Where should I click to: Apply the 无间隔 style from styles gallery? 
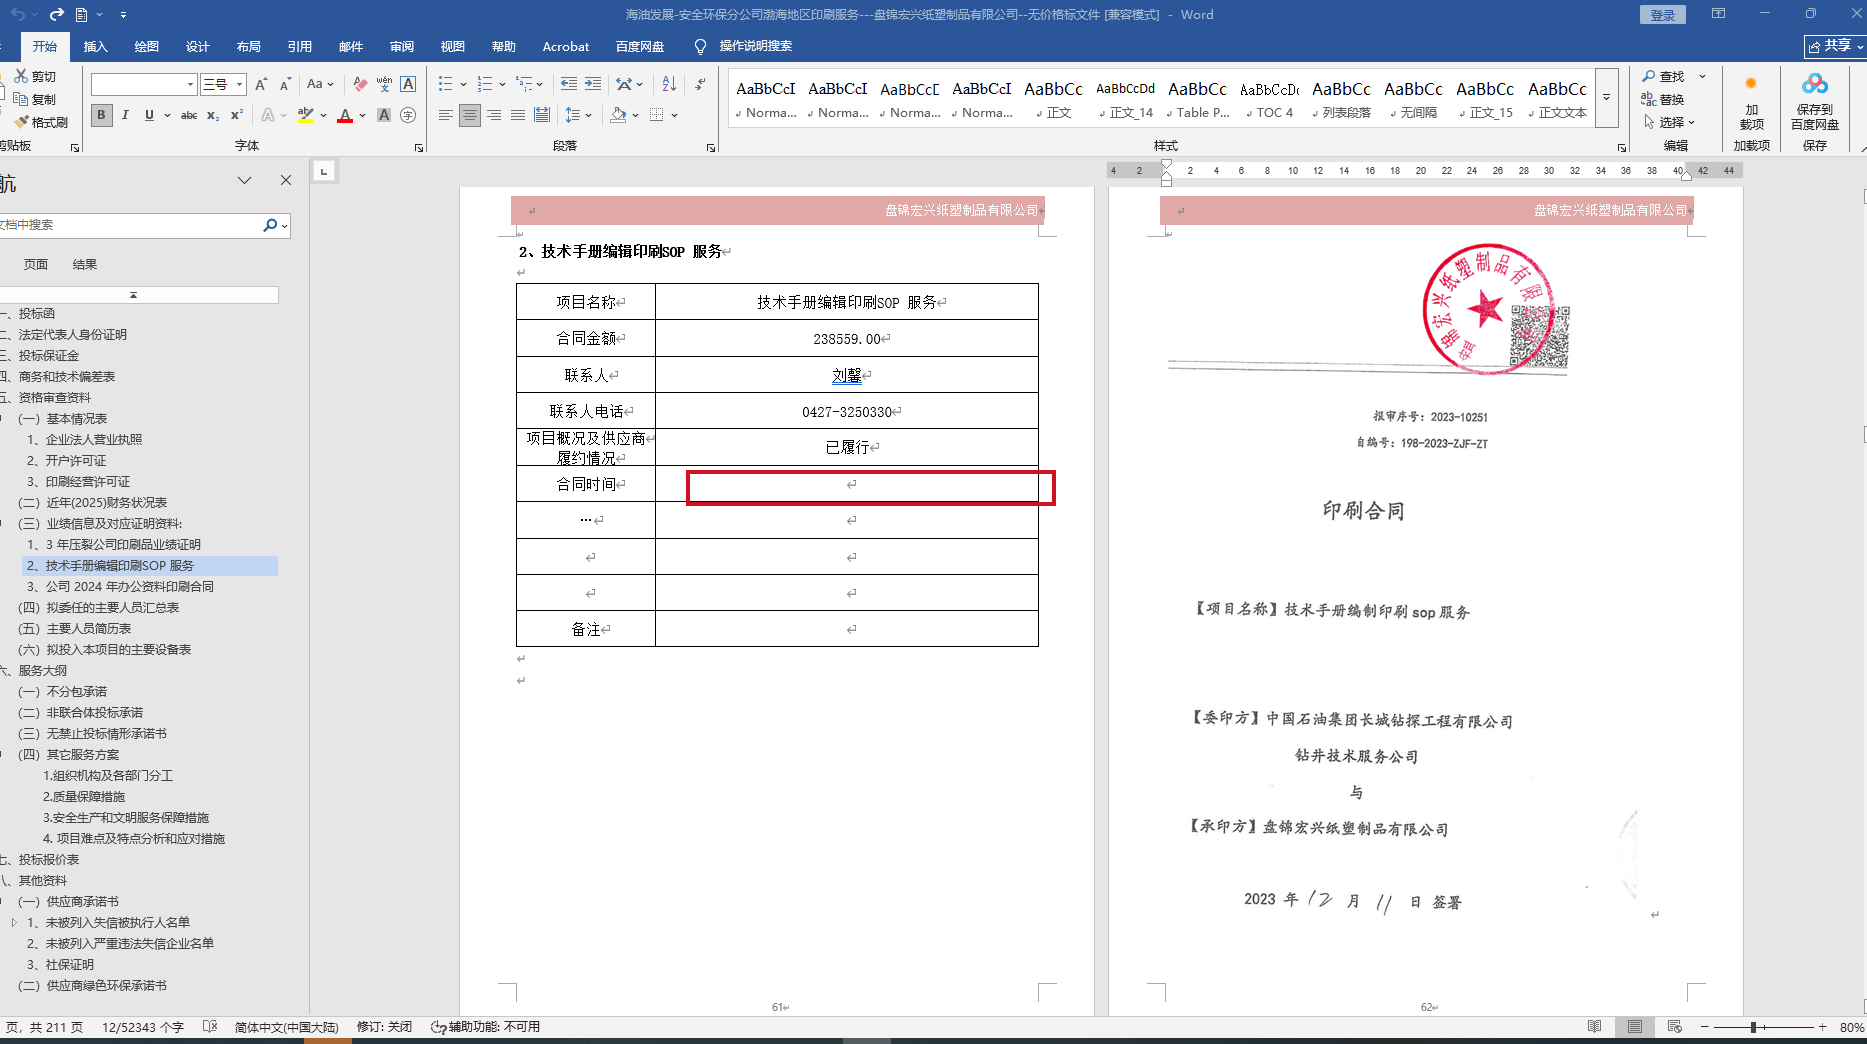click(x=1414, y=99)
